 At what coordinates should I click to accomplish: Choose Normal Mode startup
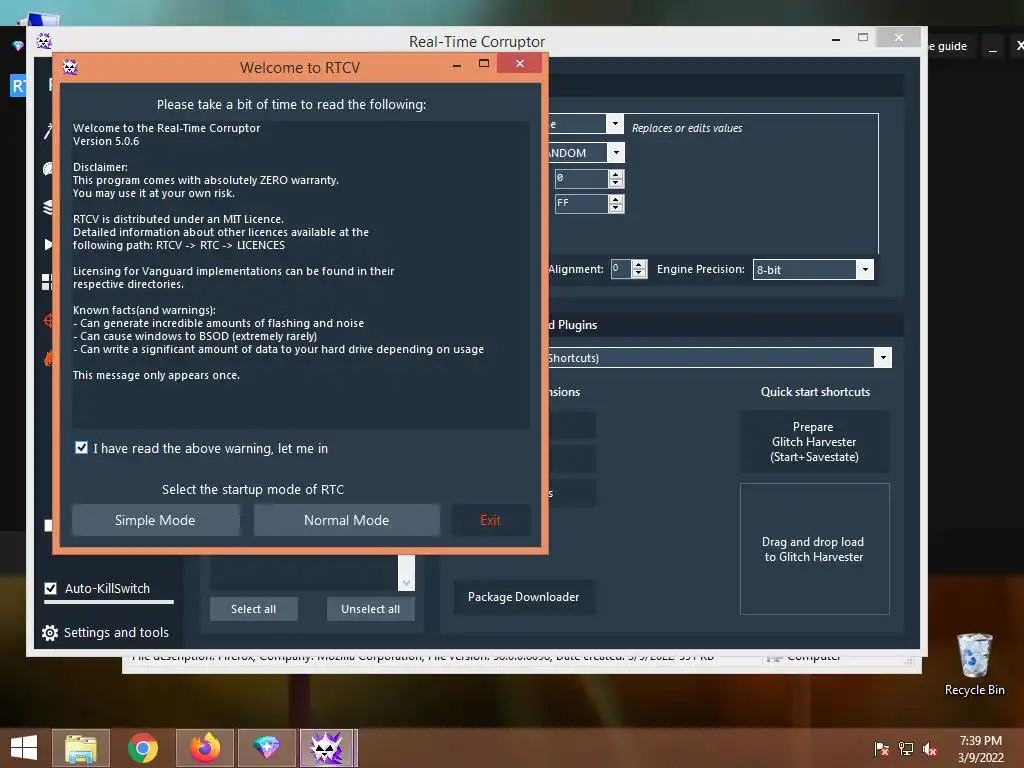point(346,520)
